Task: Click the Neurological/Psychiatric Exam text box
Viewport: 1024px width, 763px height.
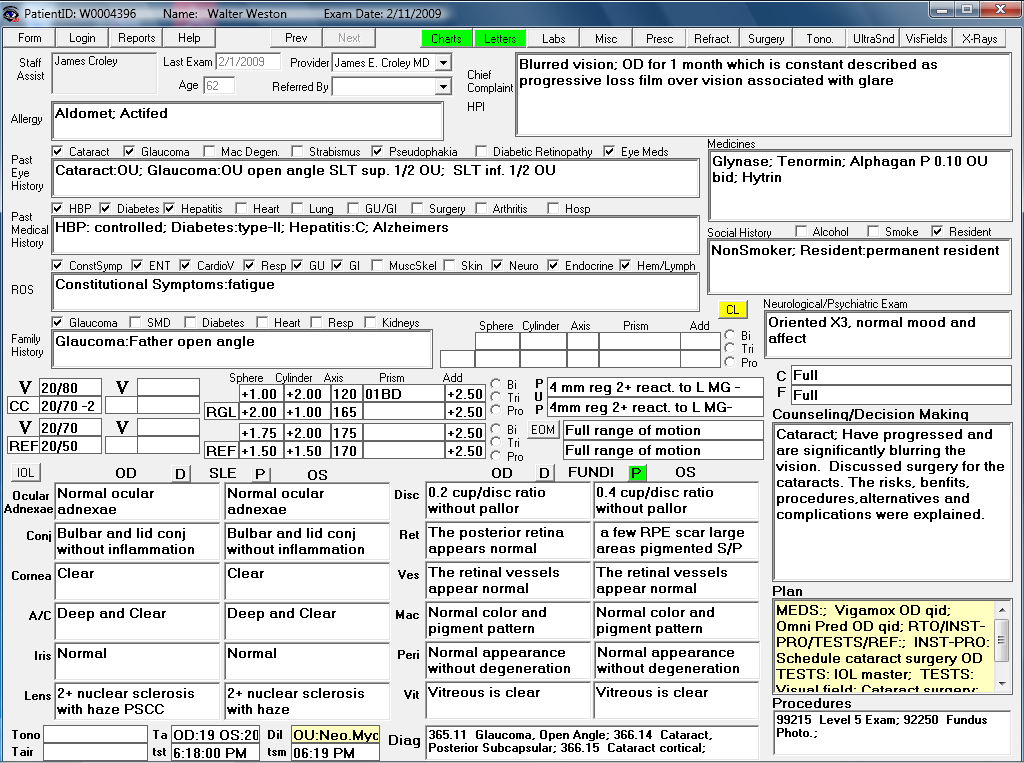Action: point(888,334)
